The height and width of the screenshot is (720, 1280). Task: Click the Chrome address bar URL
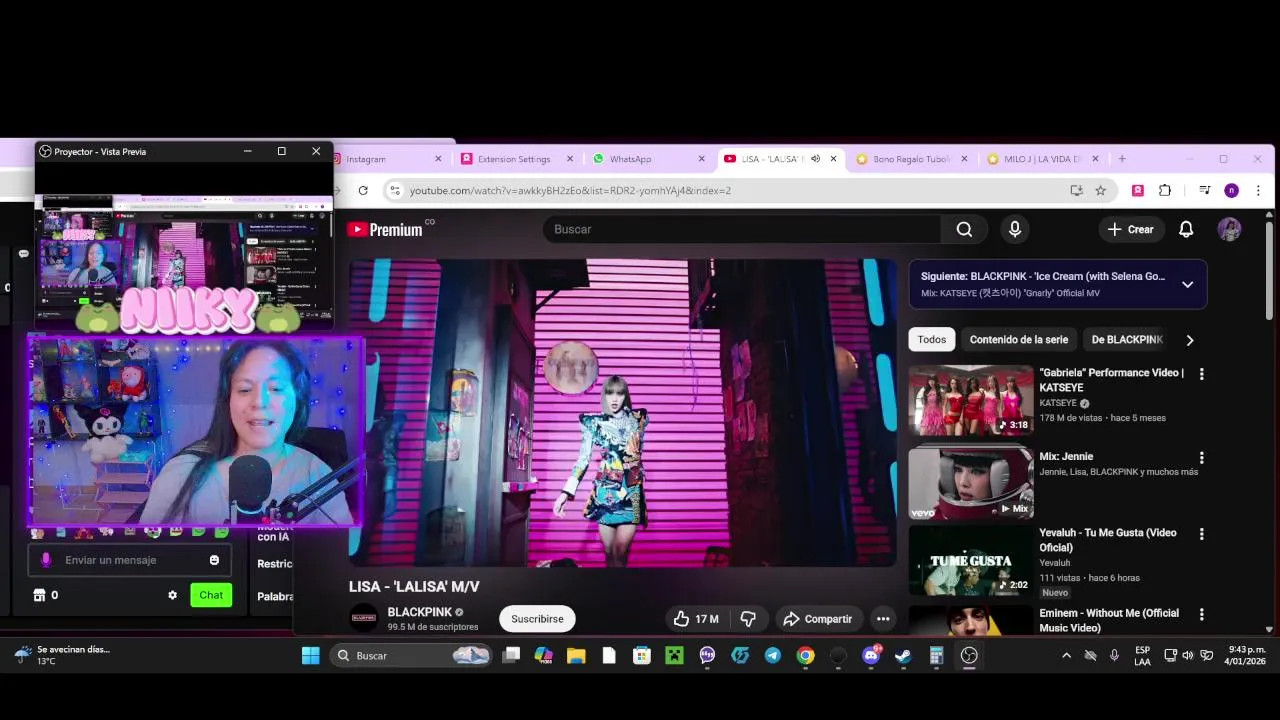(570, 190)
